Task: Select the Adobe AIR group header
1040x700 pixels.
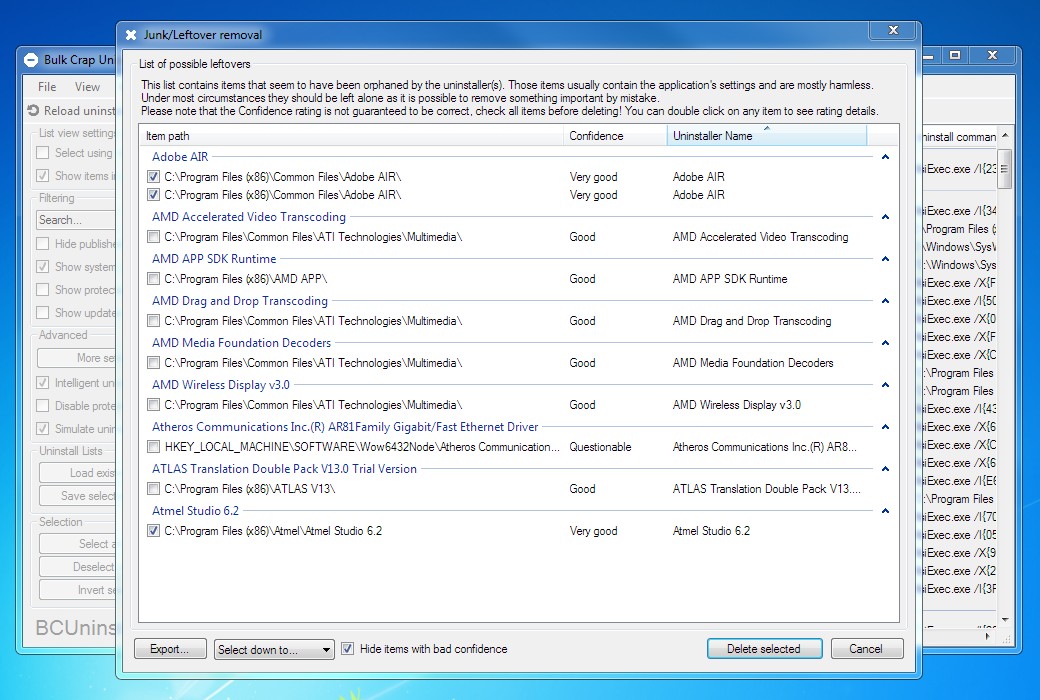Action: tap(180, 157)
